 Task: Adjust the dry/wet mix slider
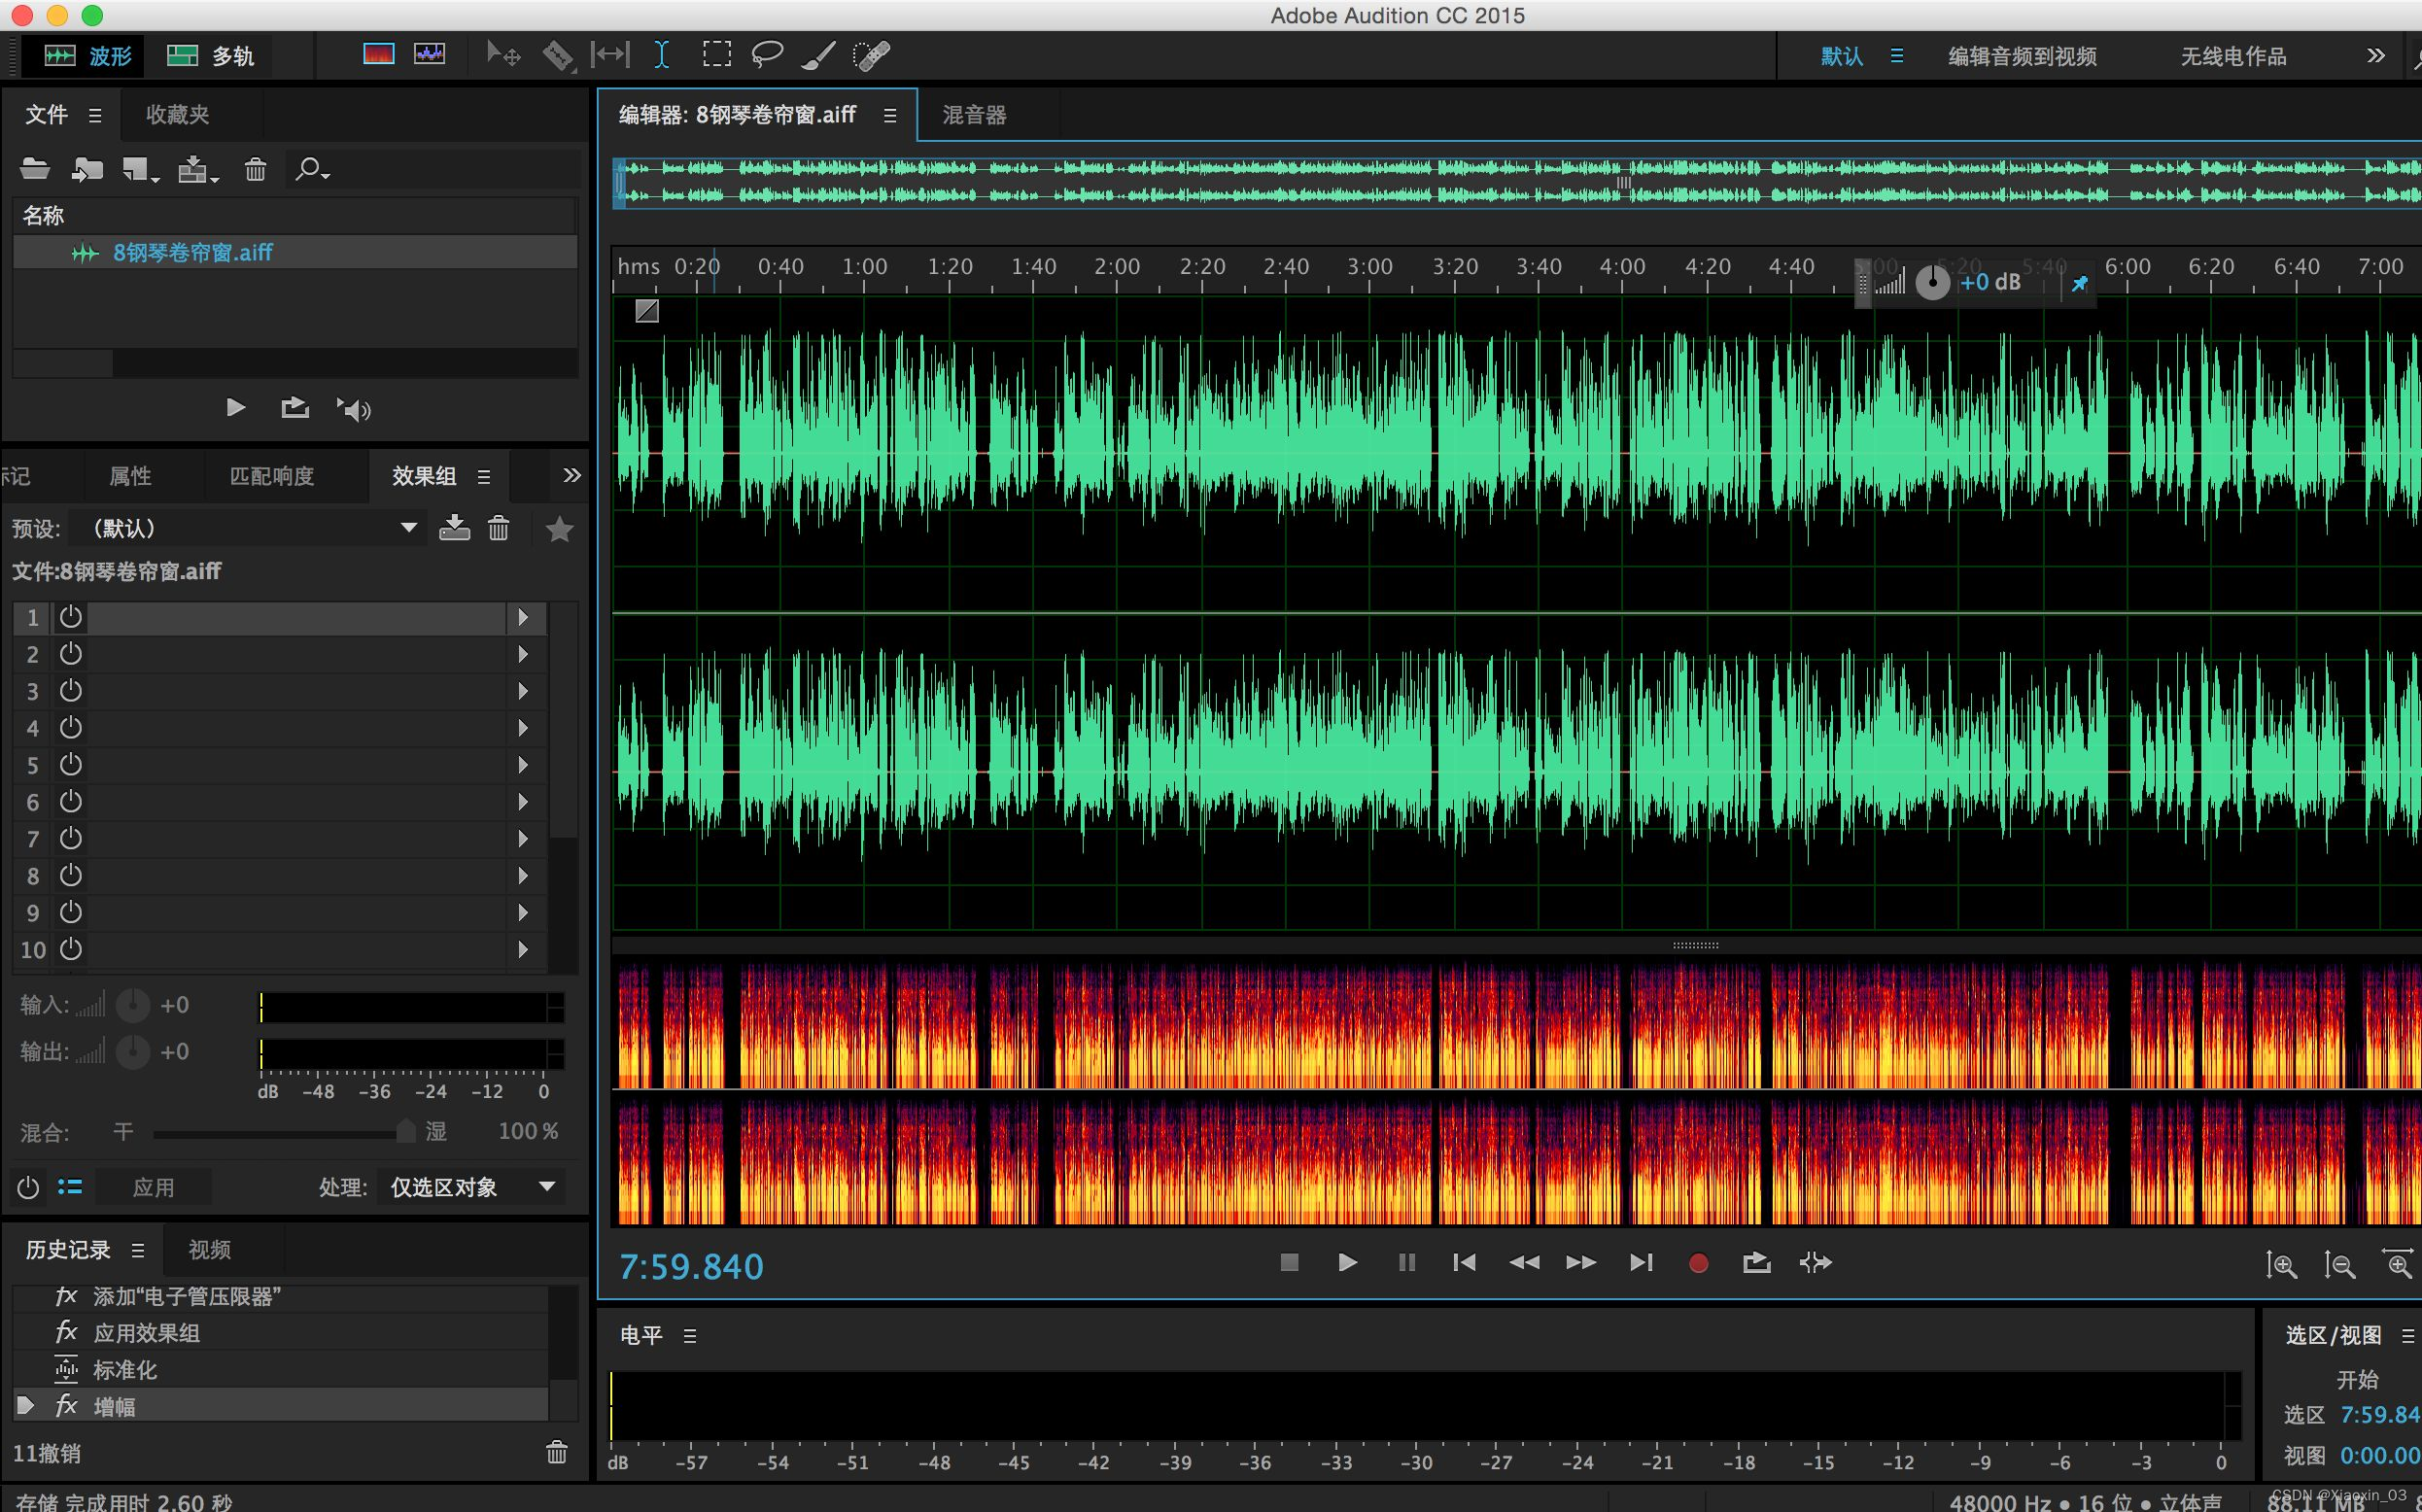tap(404, 1132)
